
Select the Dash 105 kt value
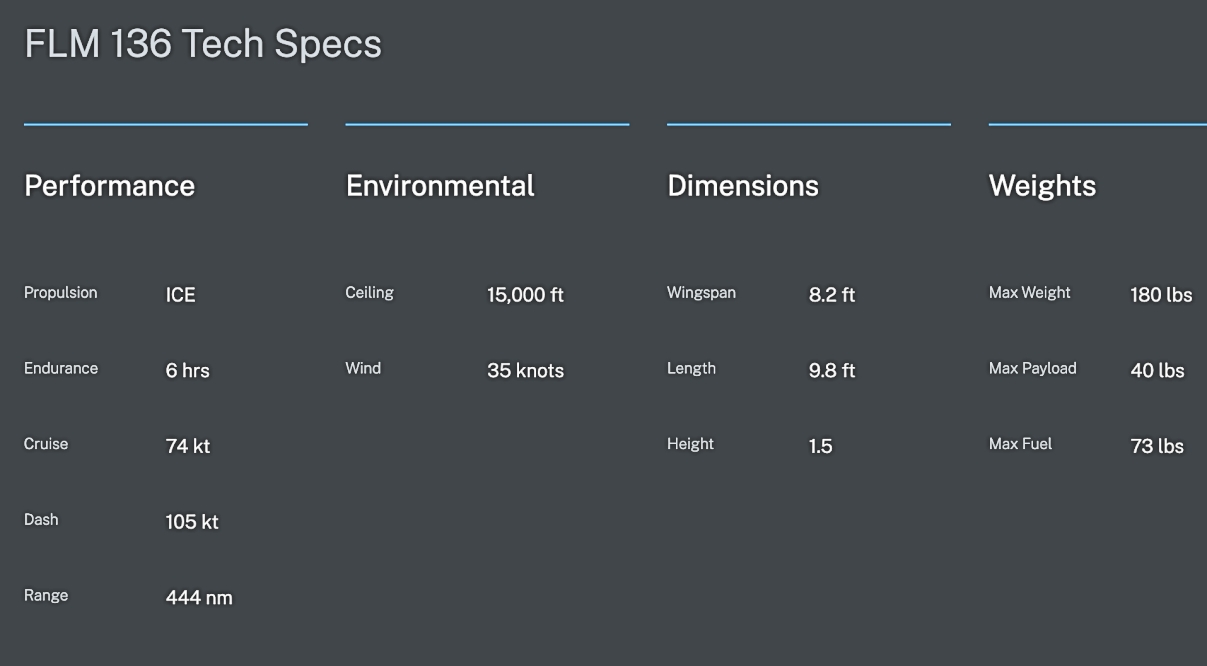192,522
